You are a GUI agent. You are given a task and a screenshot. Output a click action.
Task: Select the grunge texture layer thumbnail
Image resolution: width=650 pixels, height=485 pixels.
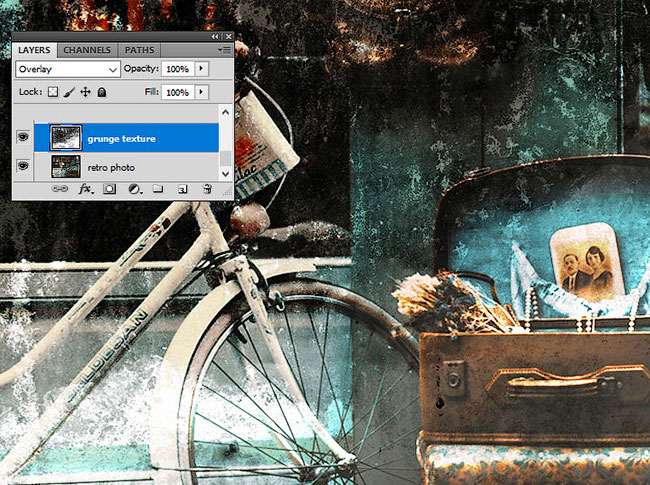[66, 138]
